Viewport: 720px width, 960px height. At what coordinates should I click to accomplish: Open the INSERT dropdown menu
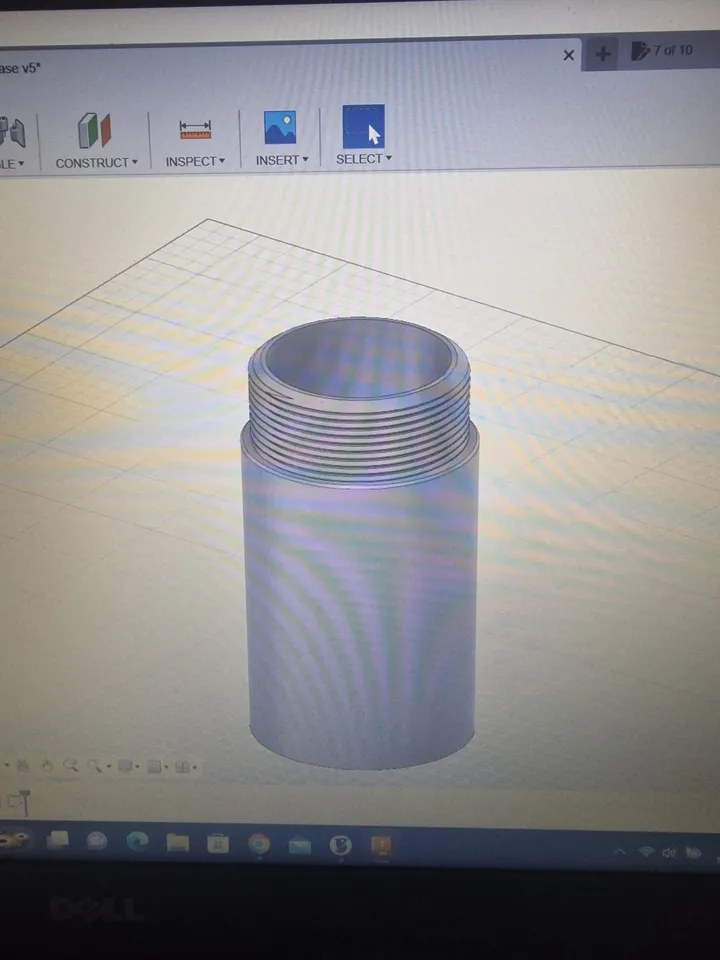point(282,160)
